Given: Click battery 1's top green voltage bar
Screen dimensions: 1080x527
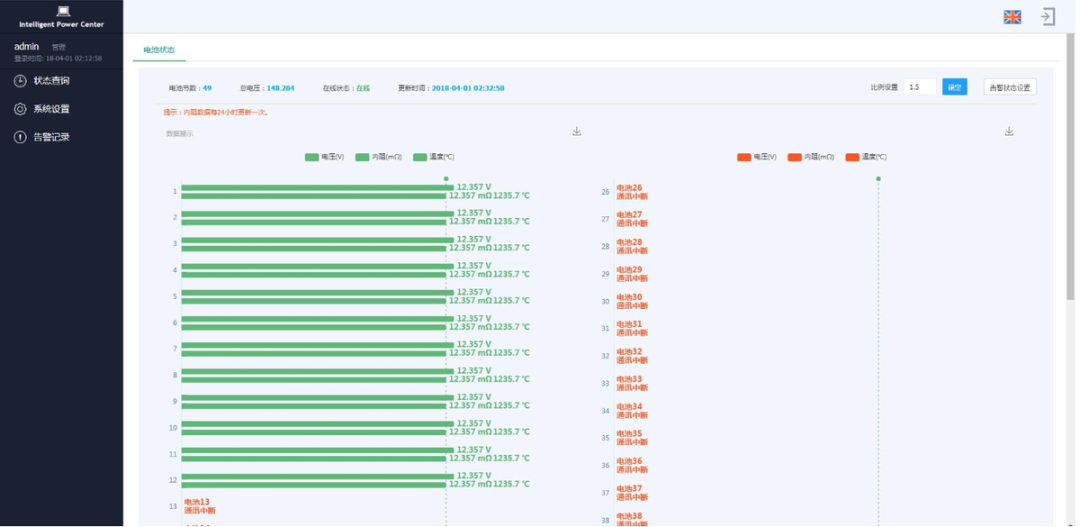Looking at the screenshot, I should coord(316,187).
